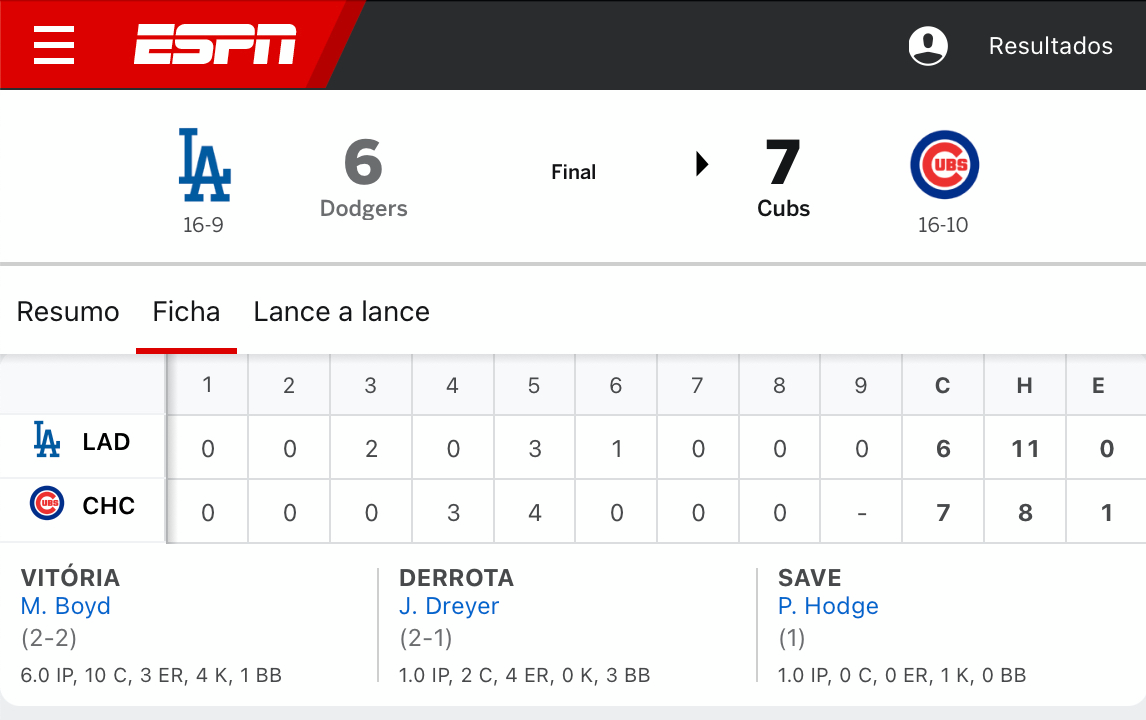Click the CHC abbreviation in linescore

pyautogui.click(x=109, y=506)
